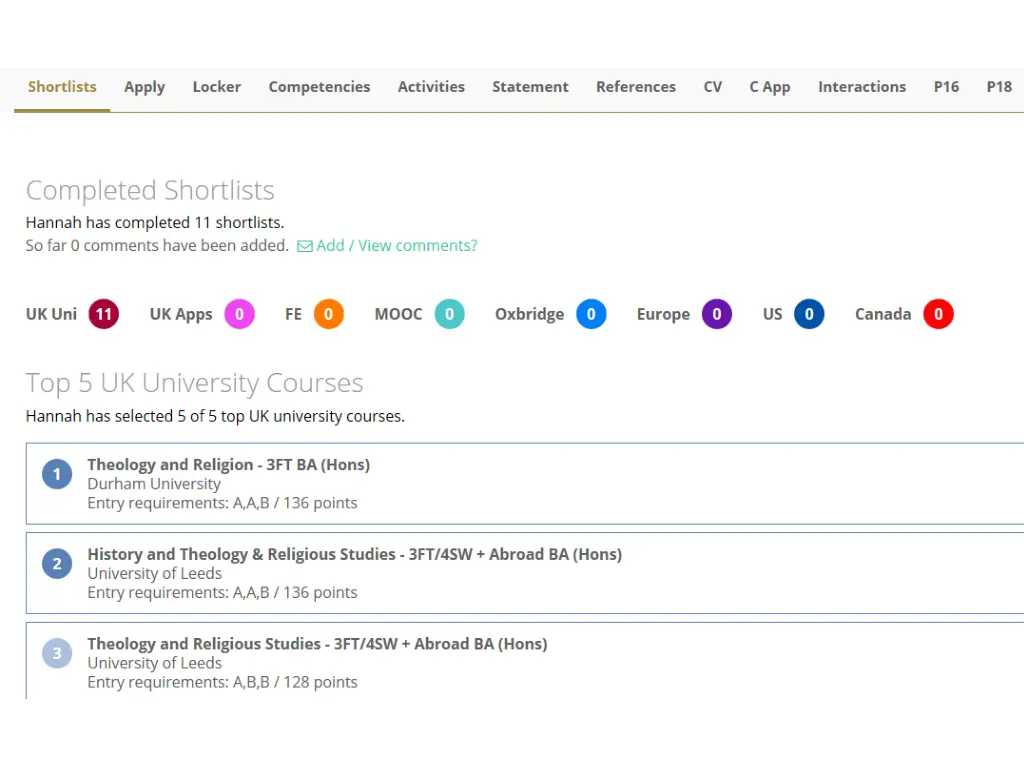Click 'Hannah has selected 5 of 5' text
This screenshot has height=768, width=1024.
click(215, 417)
